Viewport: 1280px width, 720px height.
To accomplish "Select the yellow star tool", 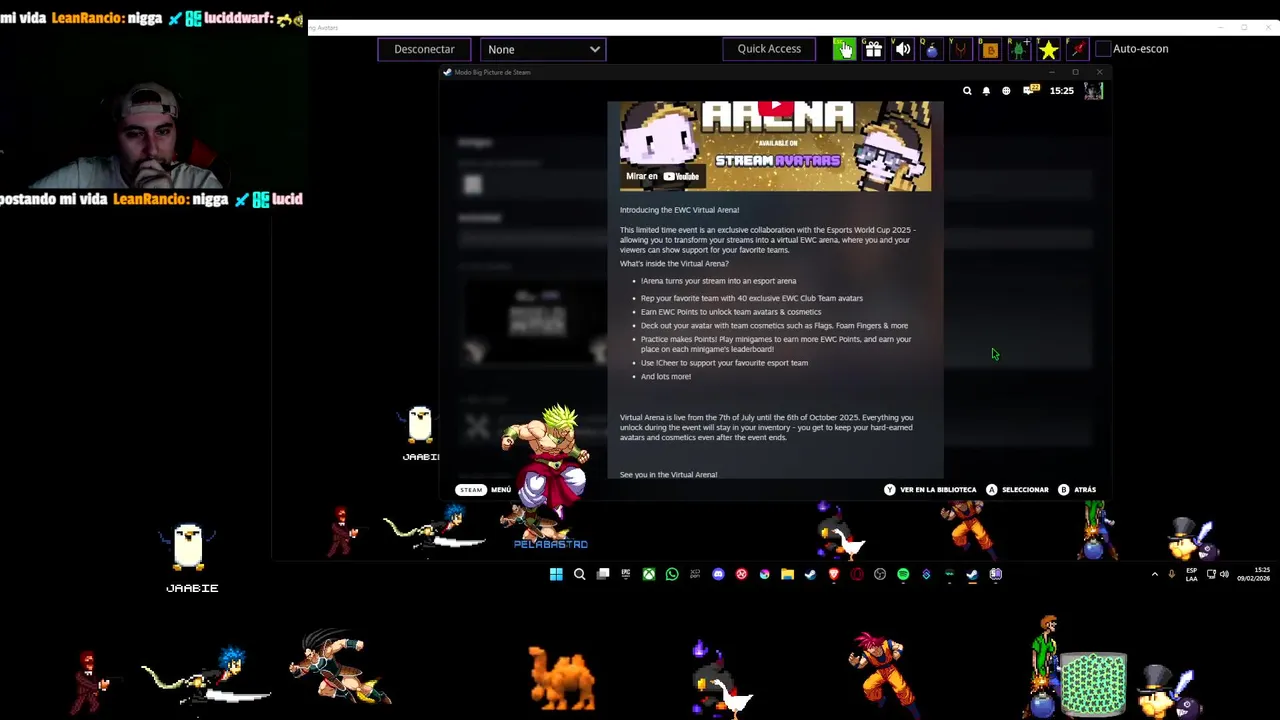I will tap(1048, 49).
